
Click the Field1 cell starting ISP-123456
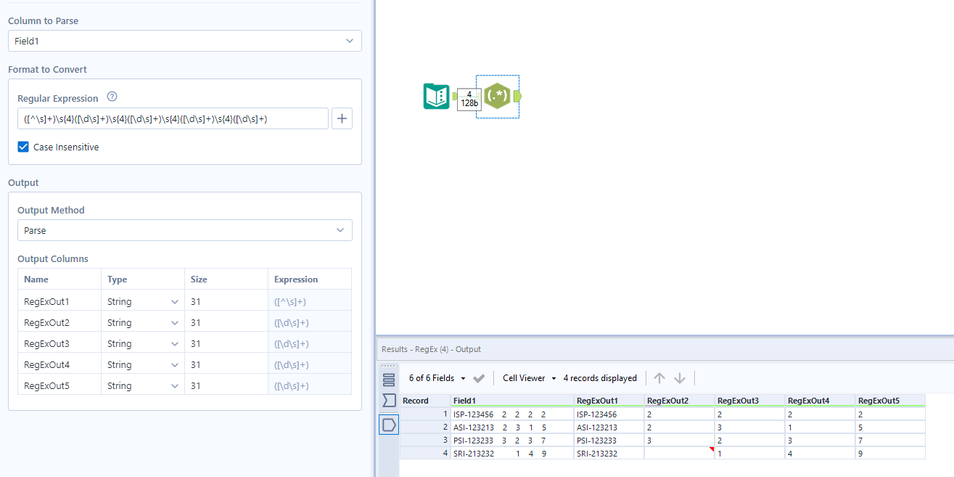pyautogui.click(x=512, y=414)
